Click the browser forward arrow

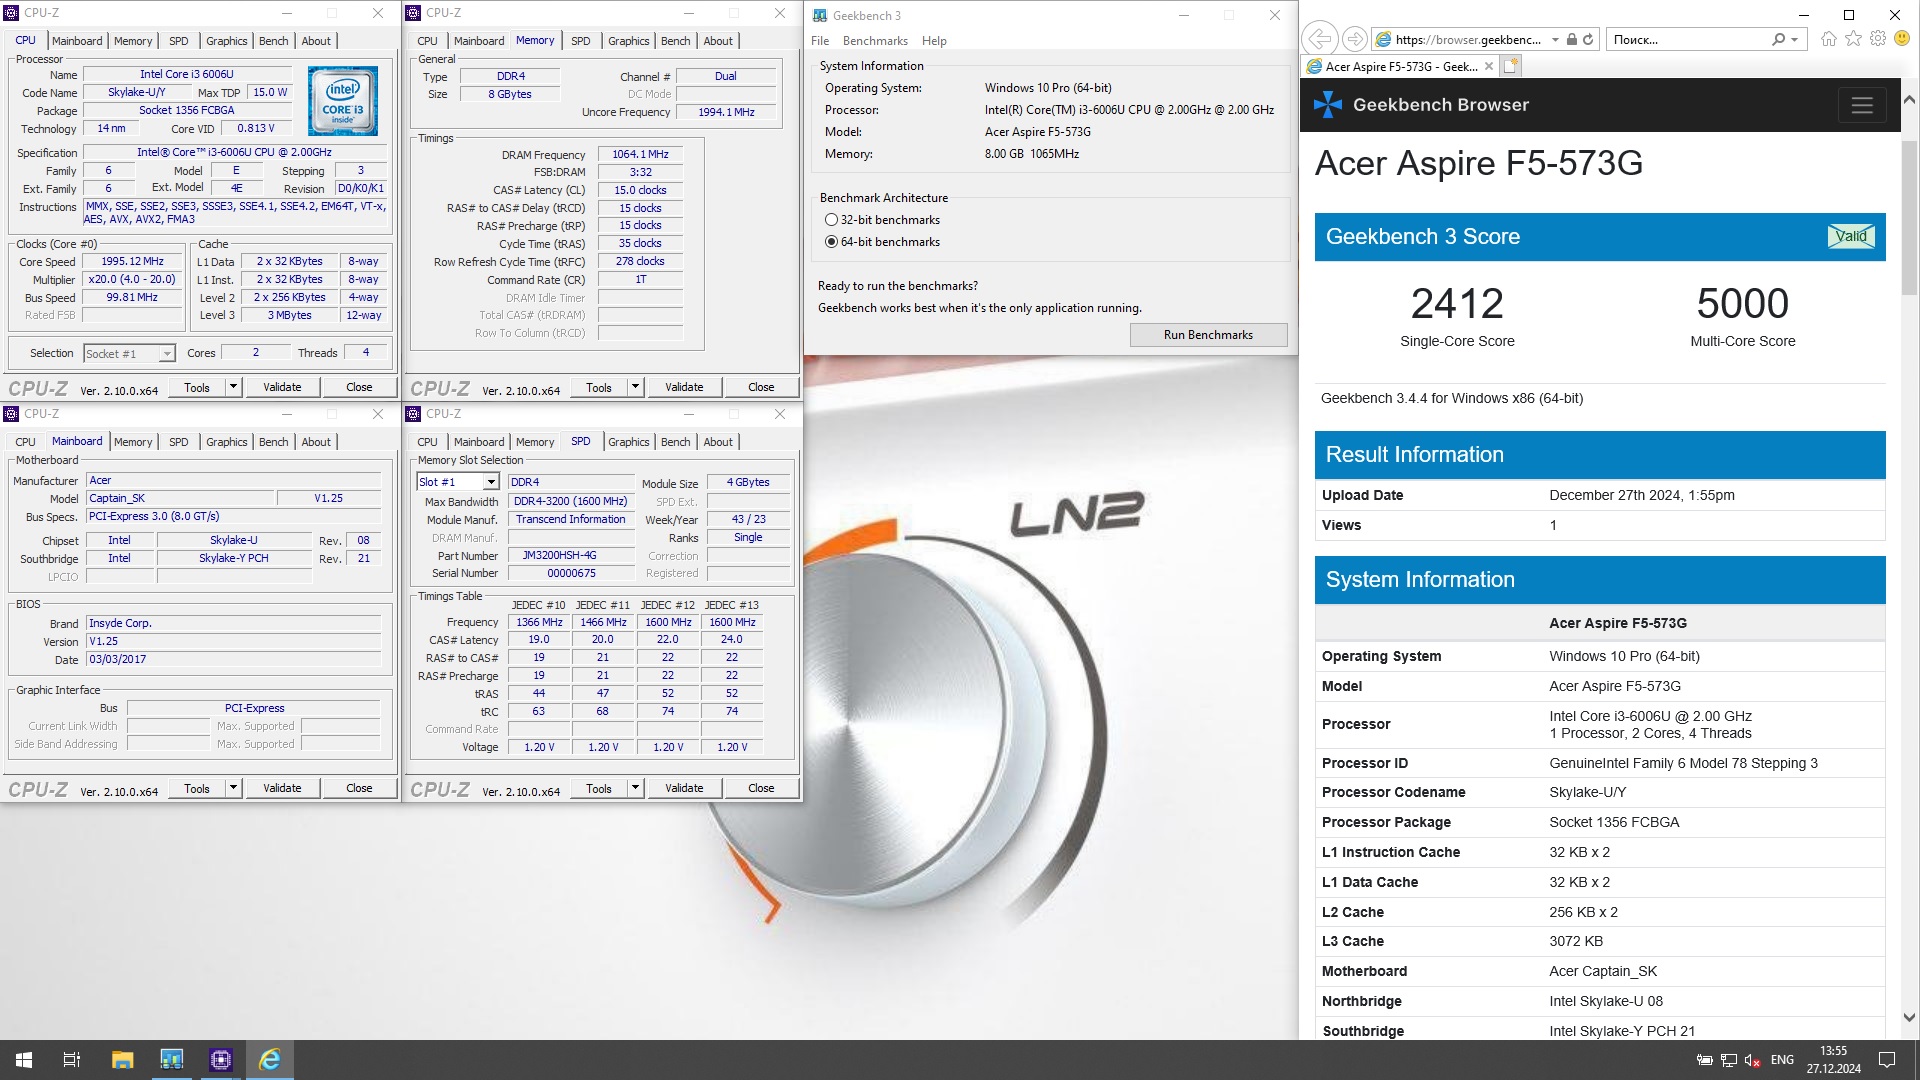click(1355, 39)
